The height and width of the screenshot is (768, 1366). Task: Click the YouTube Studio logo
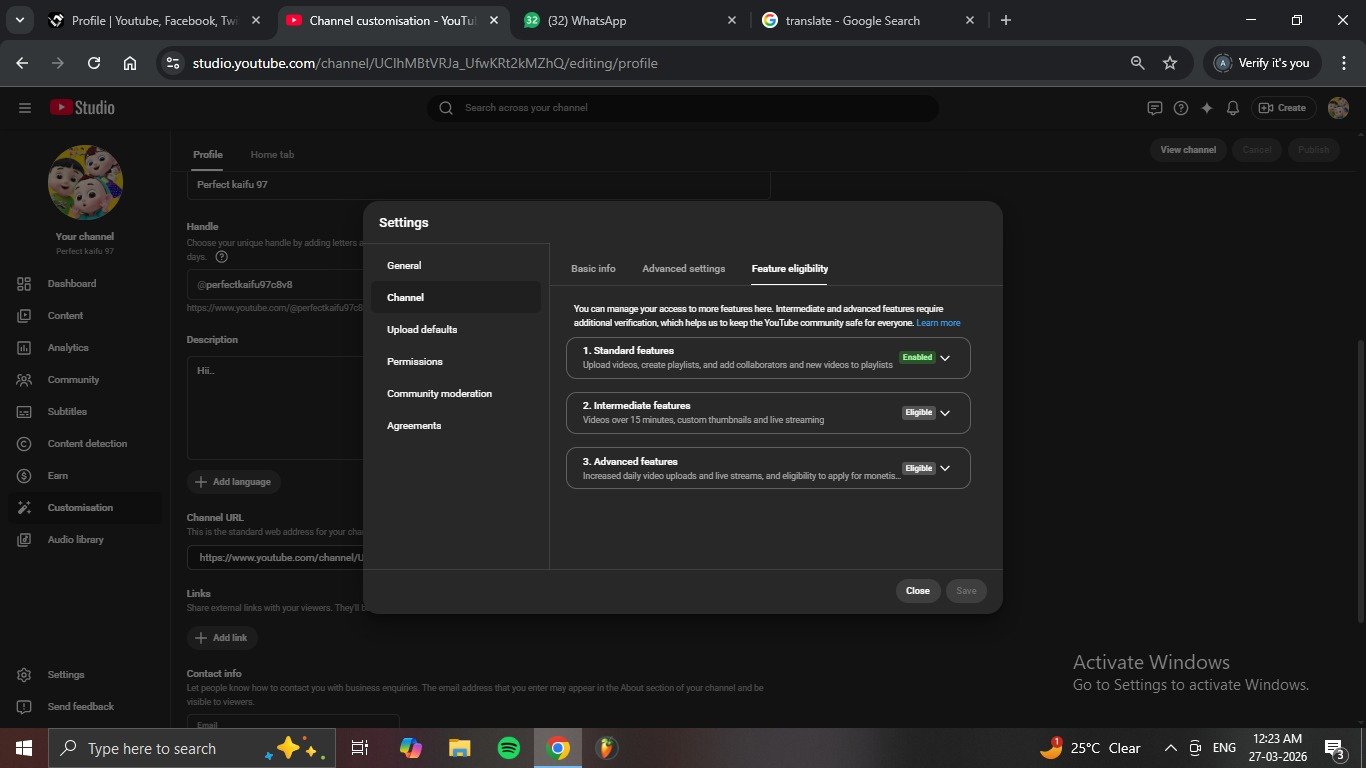tap(82, 108)
